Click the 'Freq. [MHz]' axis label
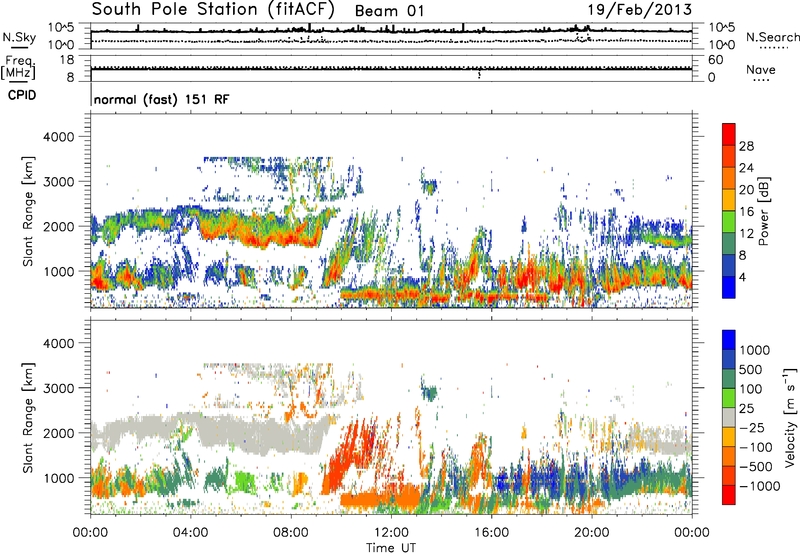The height and width of the screenshot is (554, 800). click(18, 68)
